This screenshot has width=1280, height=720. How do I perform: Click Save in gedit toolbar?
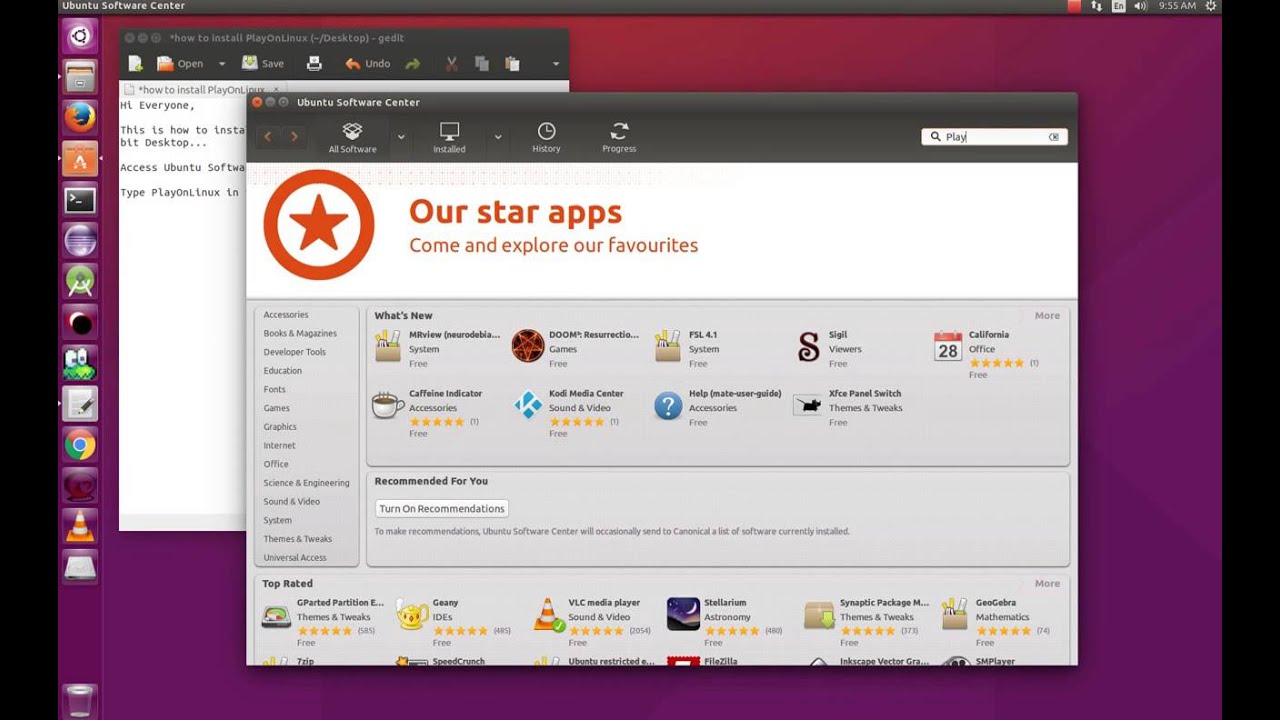click(262, 64)
